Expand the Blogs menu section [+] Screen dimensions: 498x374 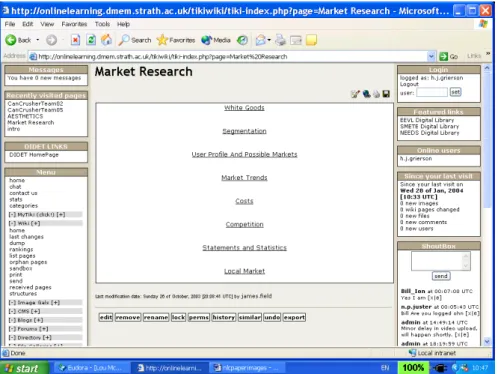[39, 320]
